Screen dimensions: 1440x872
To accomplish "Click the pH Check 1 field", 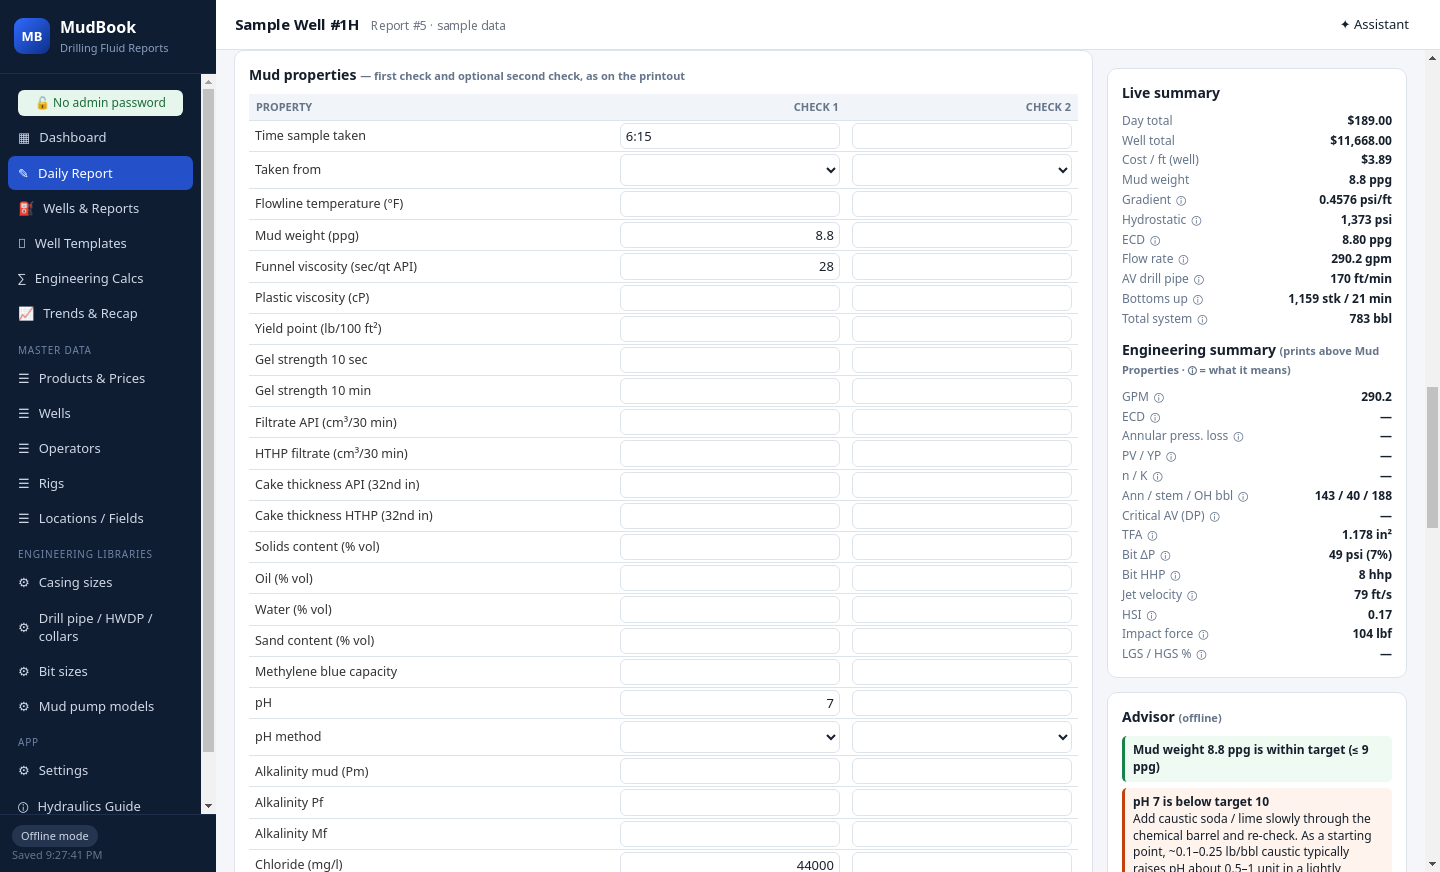I will click(x=730, y=703).
